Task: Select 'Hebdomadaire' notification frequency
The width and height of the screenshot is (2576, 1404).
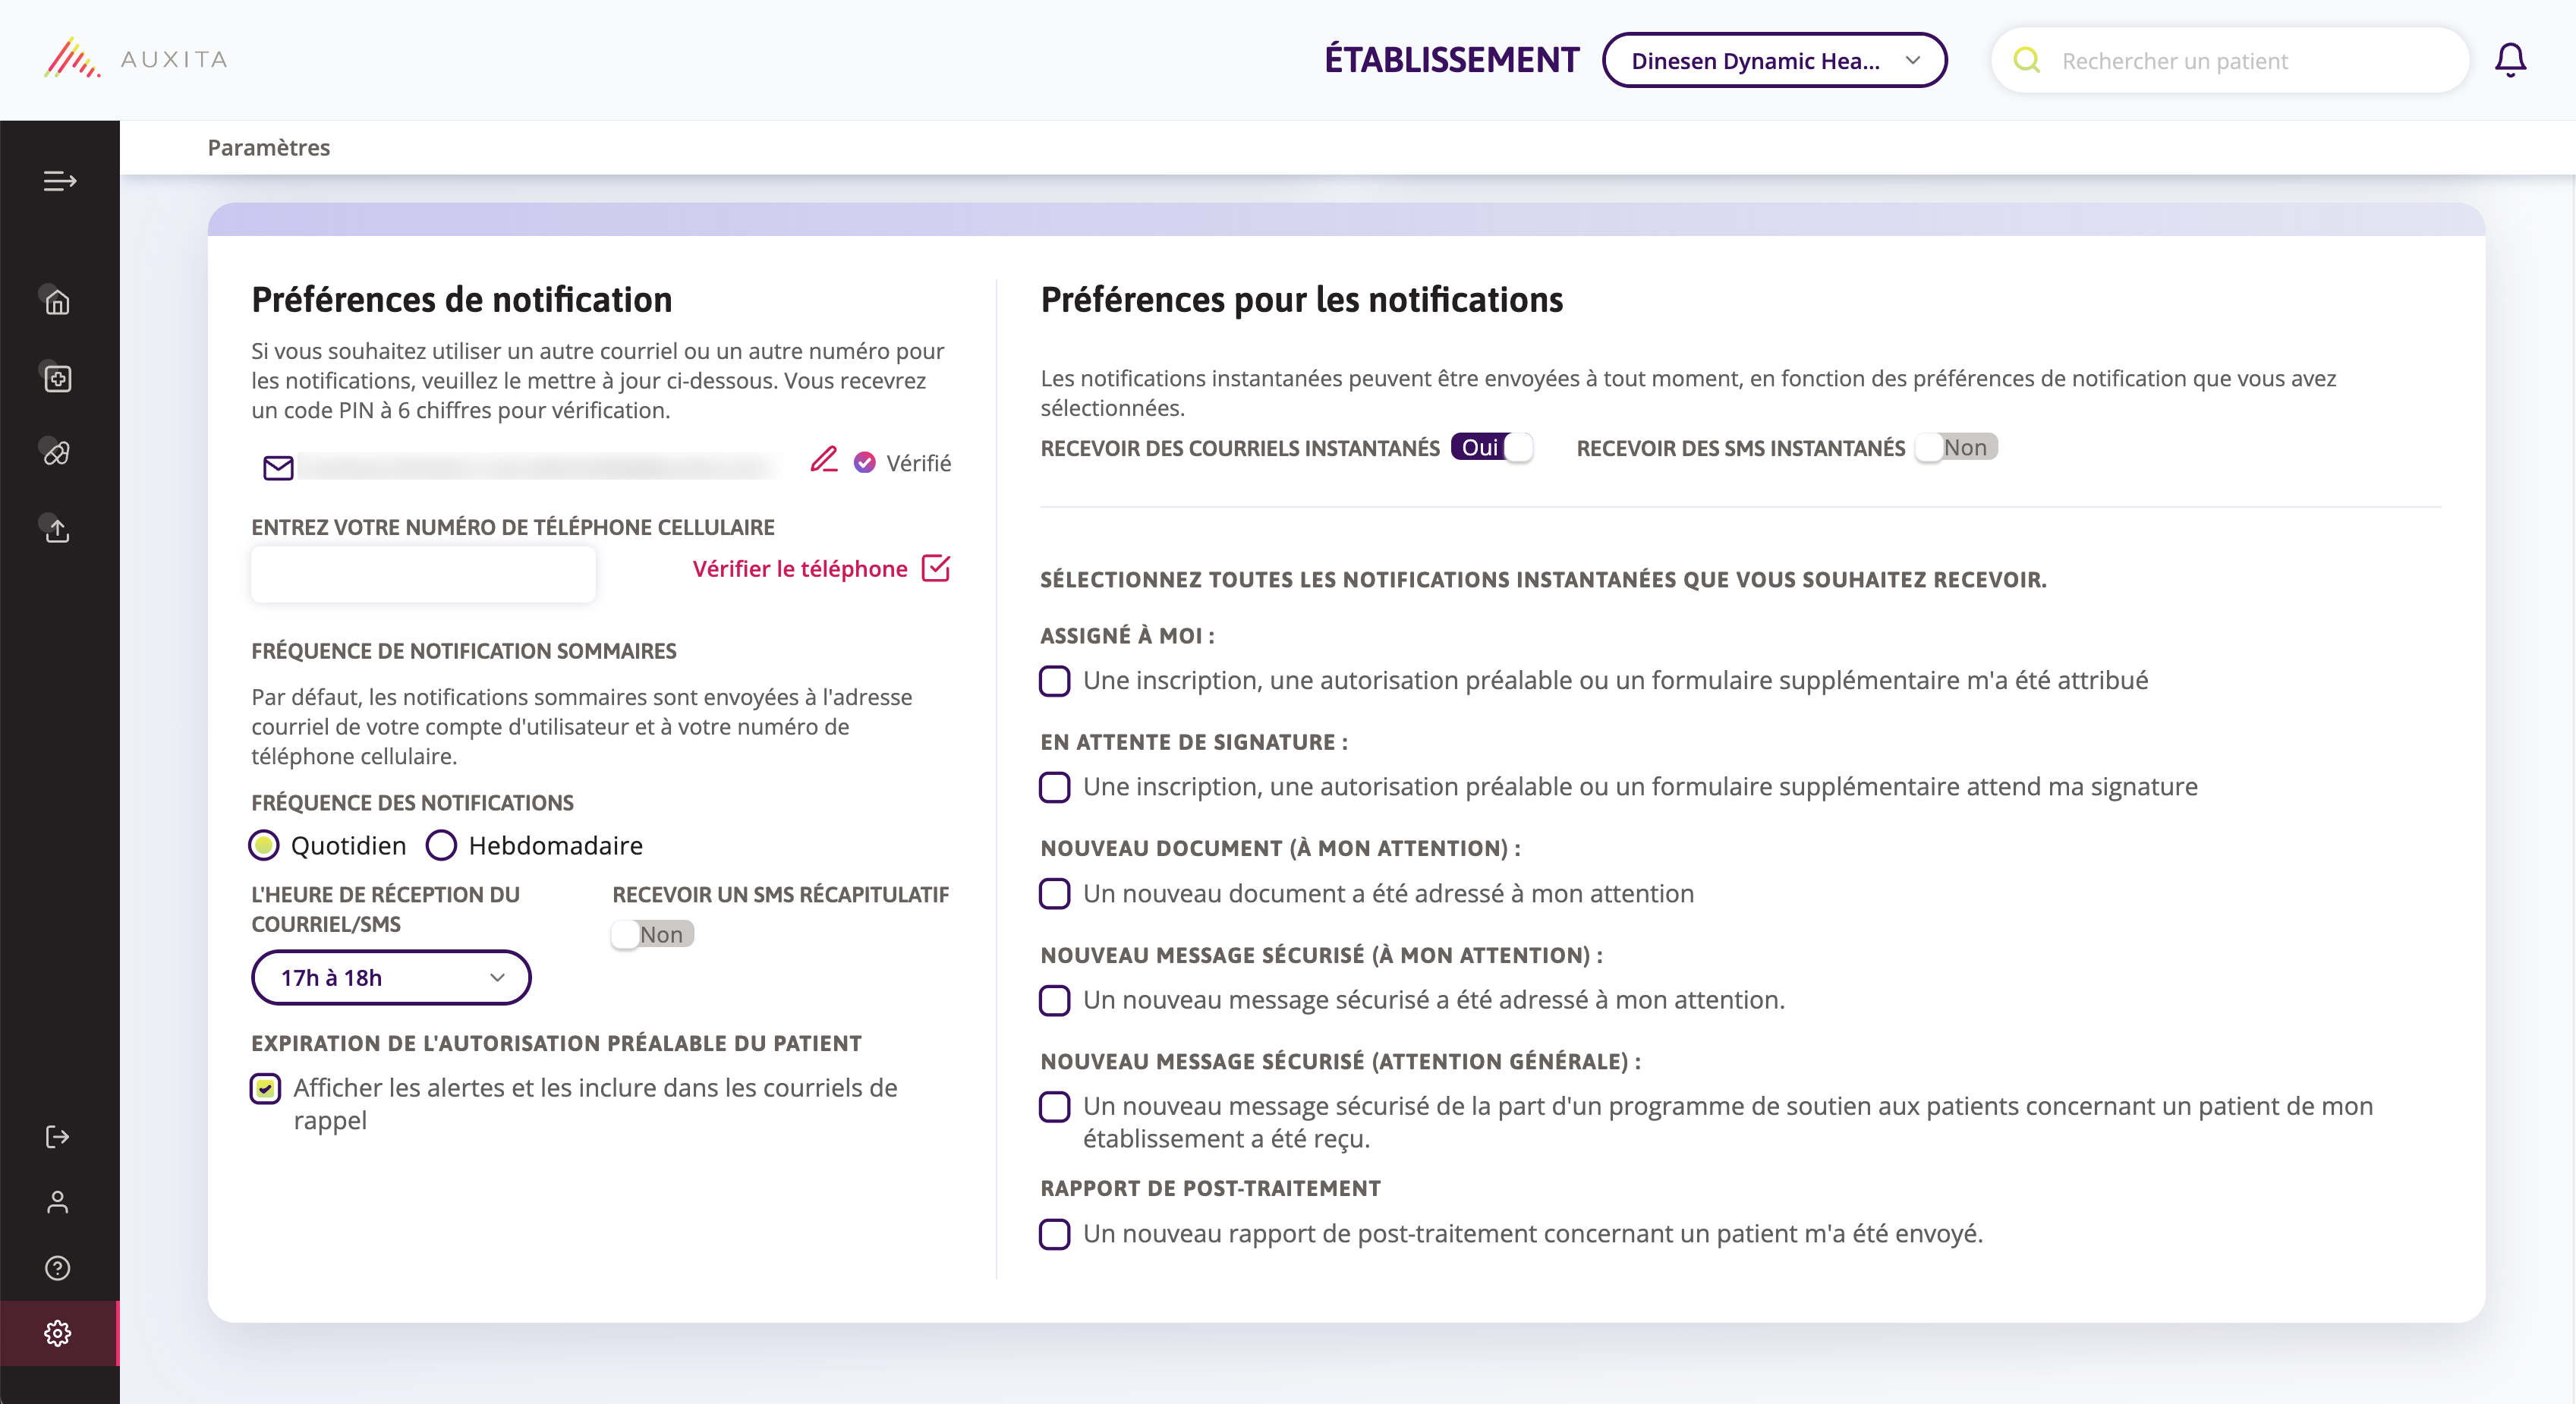Action: pyautogui.click(x=440, y=845)
